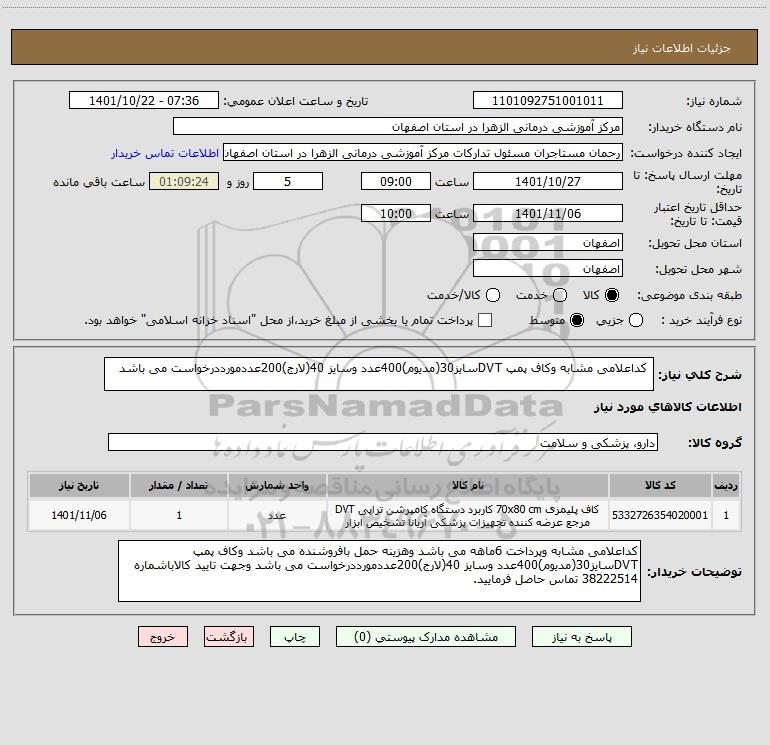
Task: Click the unit cell عدد
Action: (x=277, y=515)
